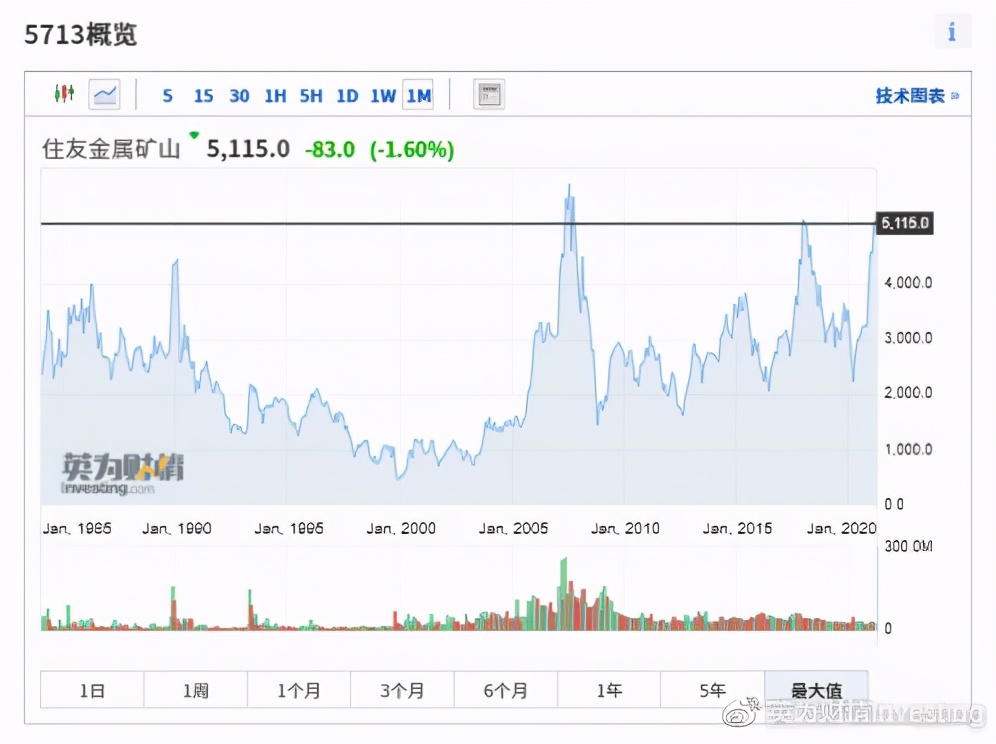Activate the S seconds interval
Screen dimensions: 996x744
[x=167, y=96]
